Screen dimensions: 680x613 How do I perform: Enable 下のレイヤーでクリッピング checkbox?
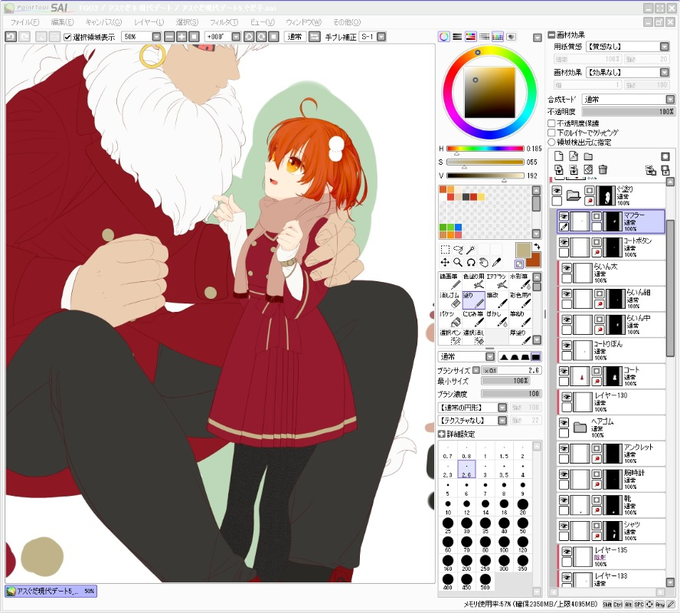[x=552, y=133]
